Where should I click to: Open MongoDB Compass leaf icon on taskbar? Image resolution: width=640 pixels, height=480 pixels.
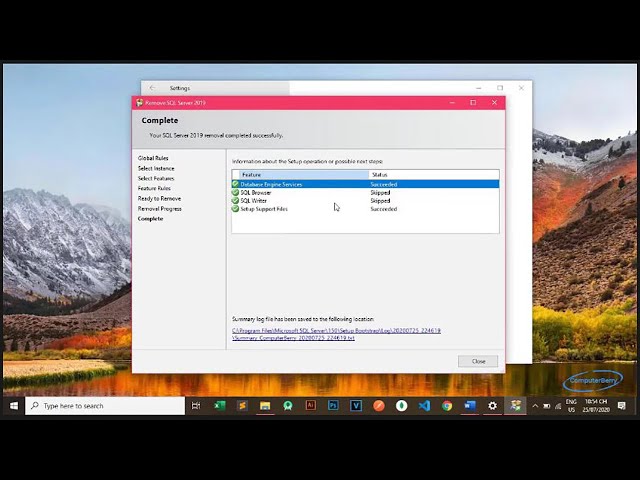coord(402,406)
